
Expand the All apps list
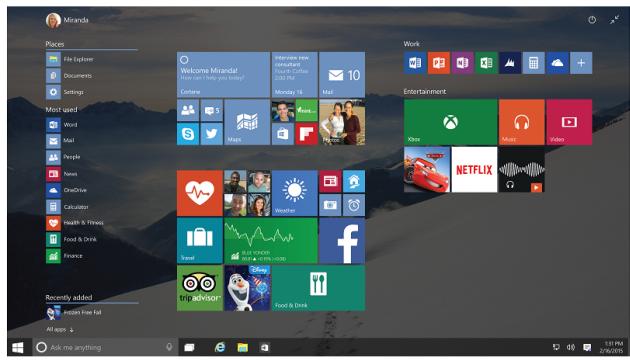point(60,329)
